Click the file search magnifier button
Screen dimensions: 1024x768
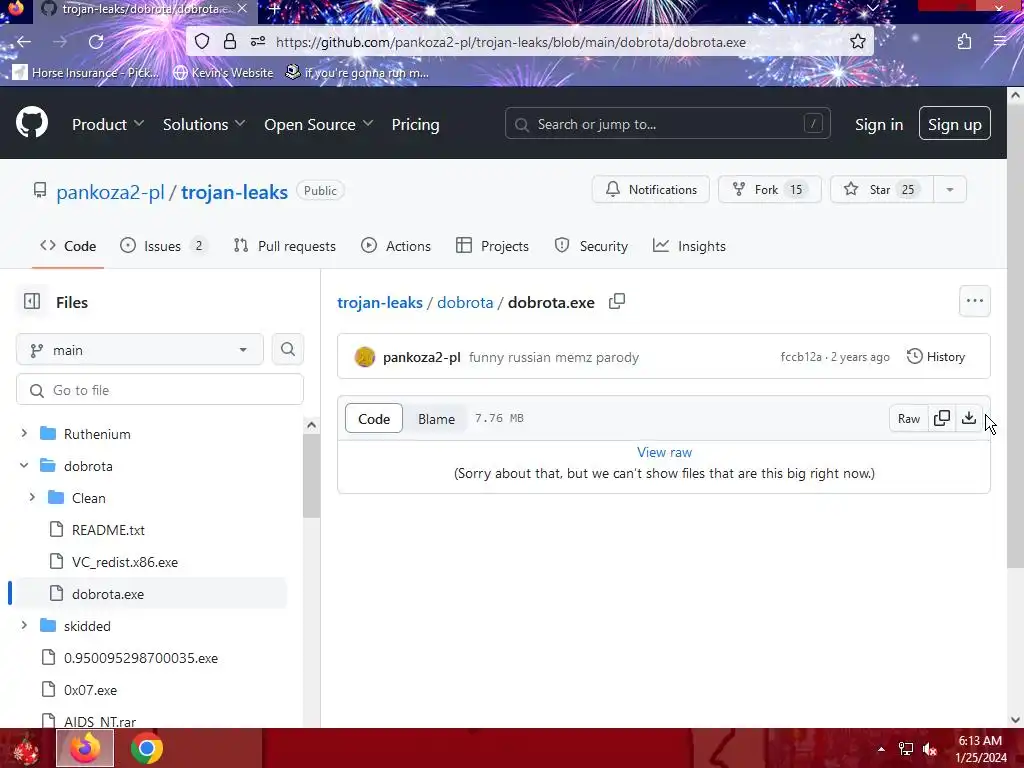(x=287, y=349)
